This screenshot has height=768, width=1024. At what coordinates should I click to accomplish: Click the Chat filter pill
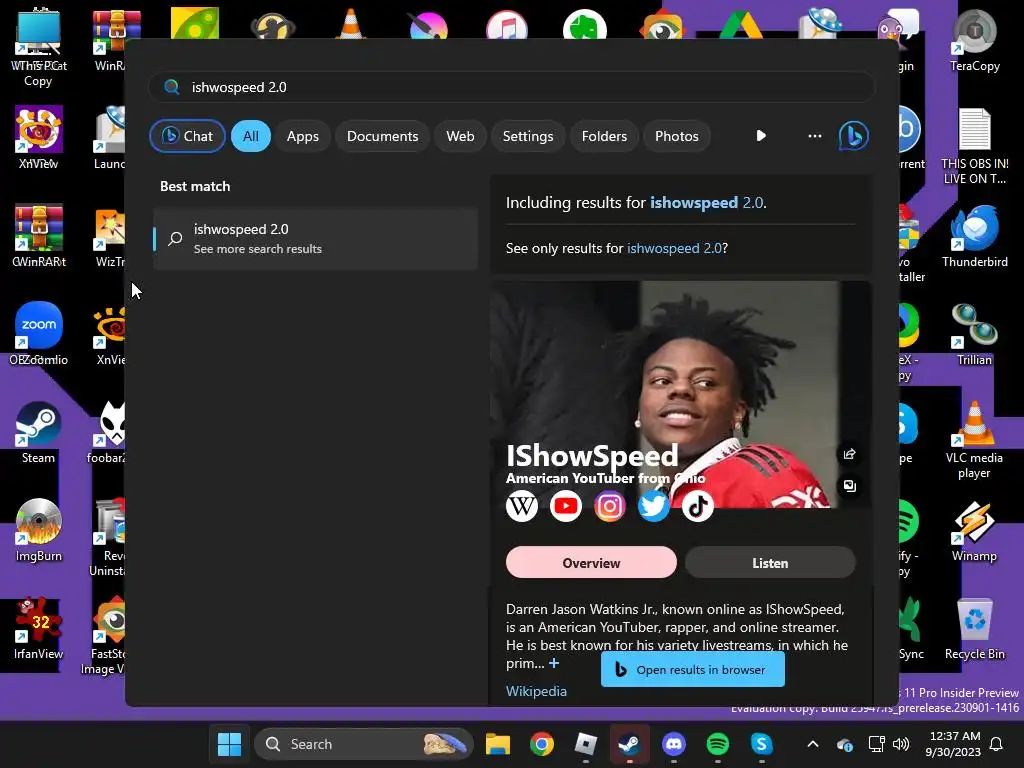[x=187, y=136]
